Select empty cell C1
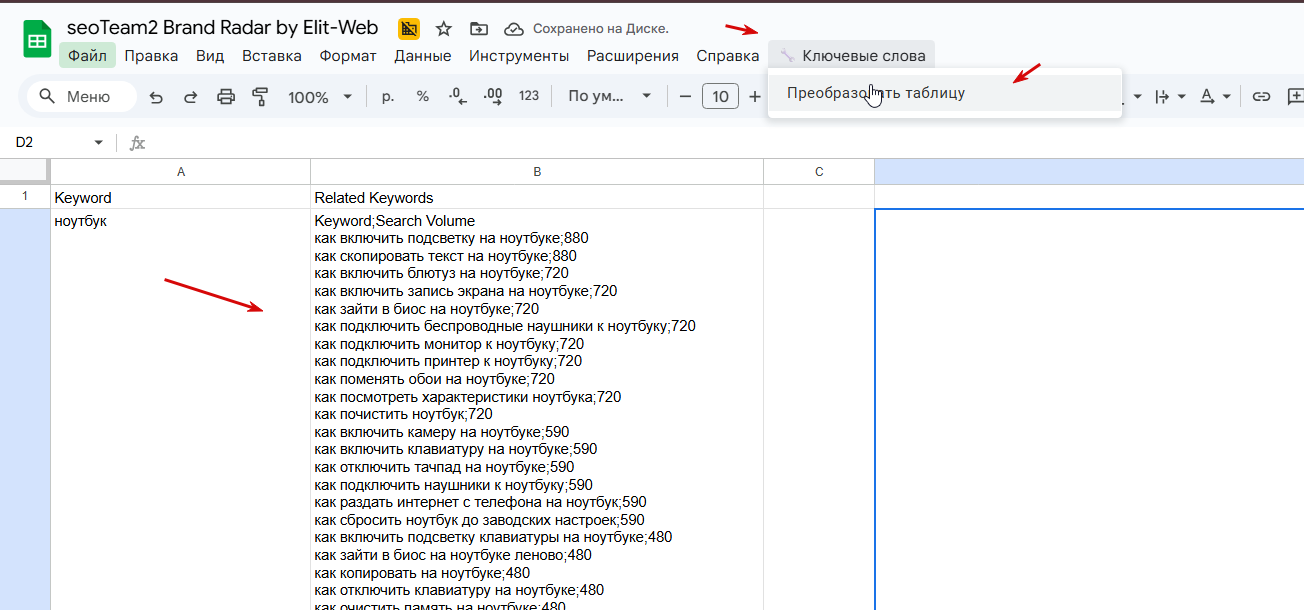The image size is (1304, 610). point(819,197)
